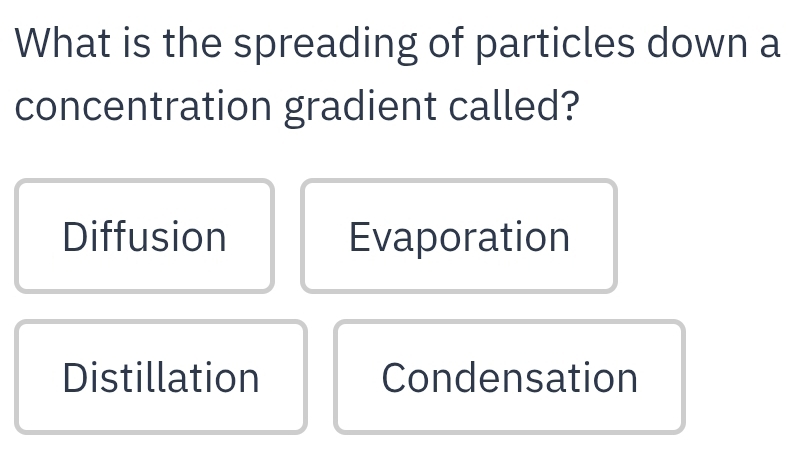Screen dimensions: 802x463
Task: Click the words 'concentration gradient called?' in question
Action: click(x=297, y=107)
